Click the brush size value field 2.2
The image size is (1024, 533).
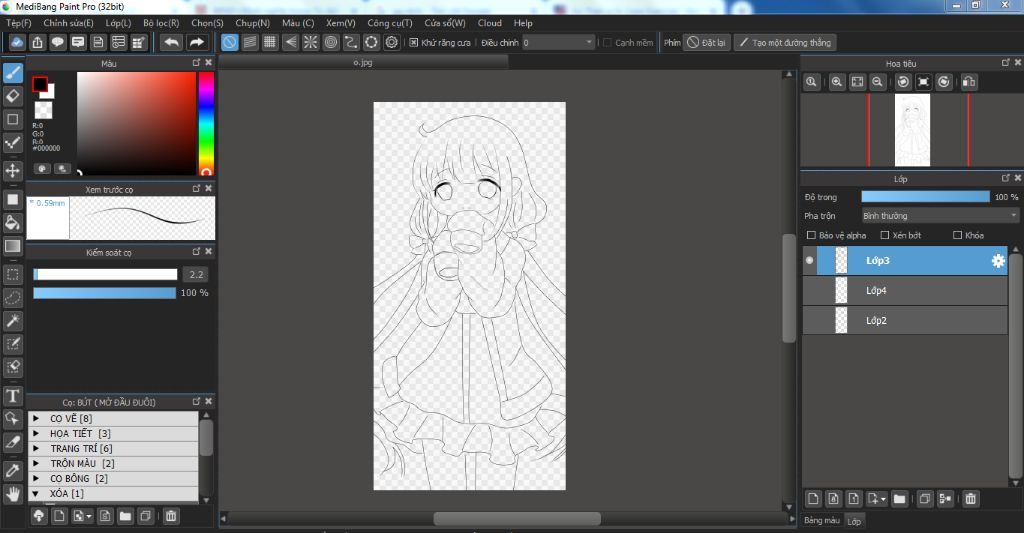pos(196,274)
